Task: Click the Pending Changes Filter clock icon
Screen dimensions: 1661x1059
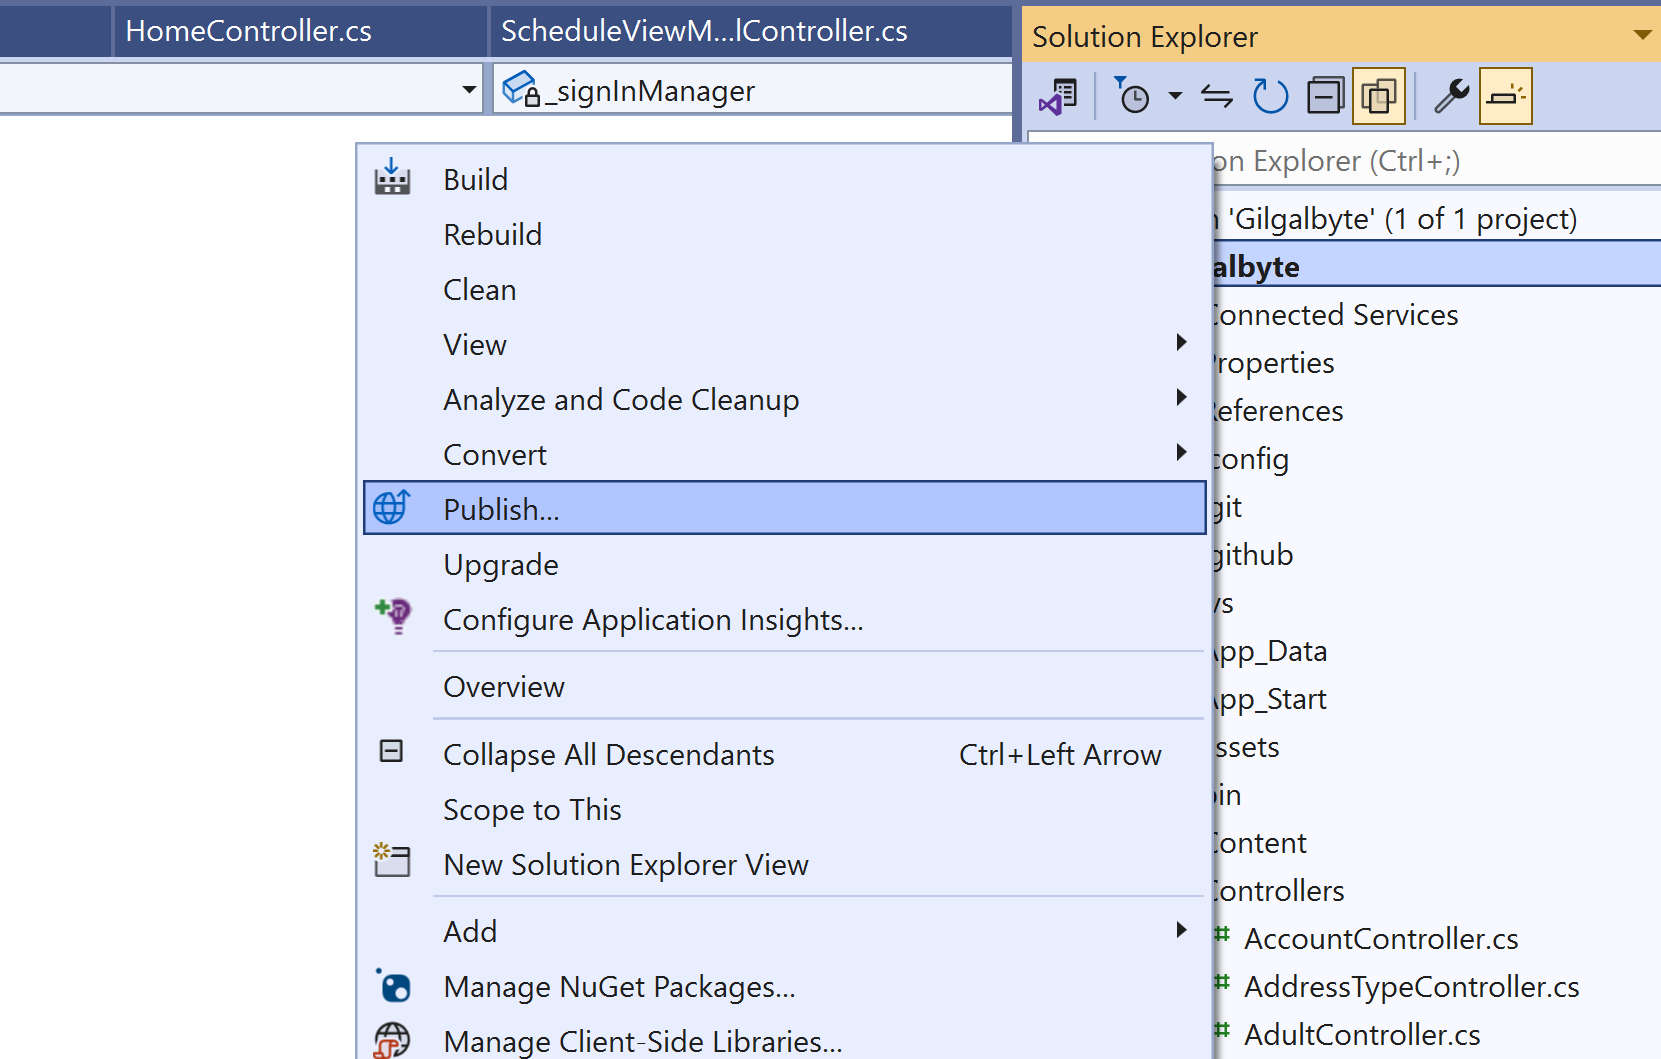Action: click(1133, 96)
